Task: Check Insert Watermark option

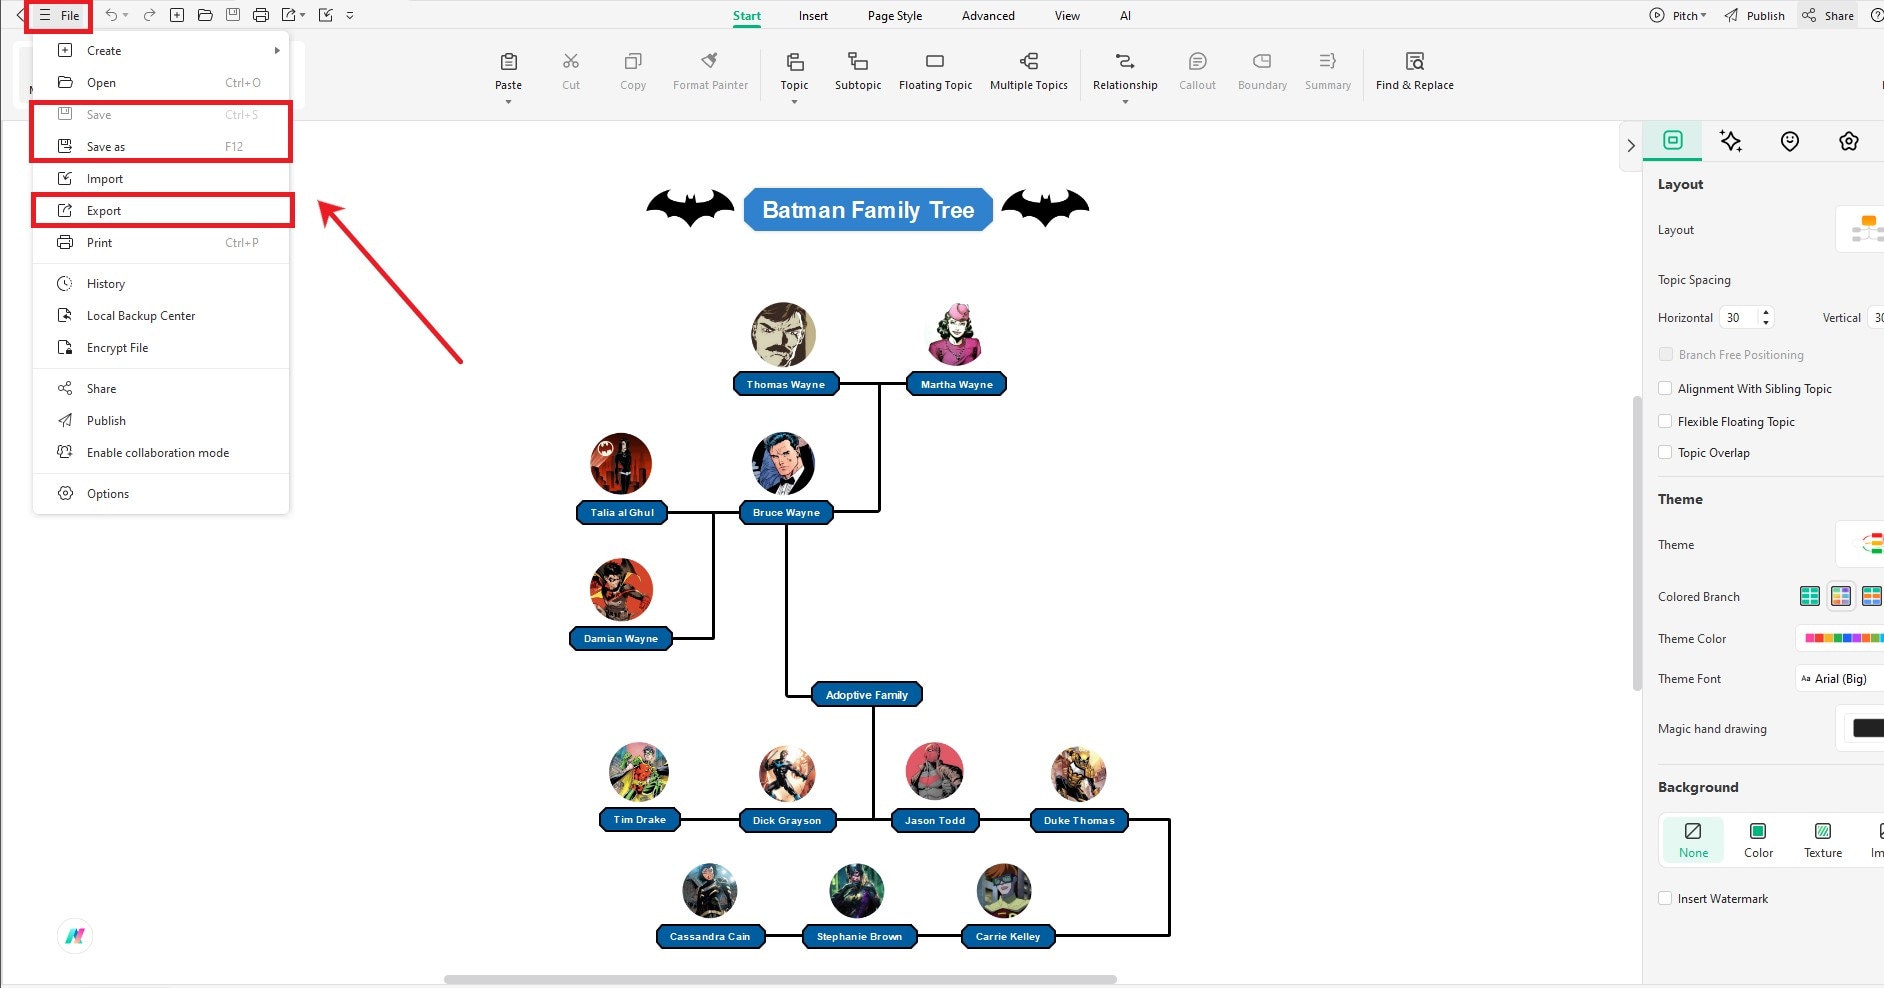Action: coord(1665,898)
